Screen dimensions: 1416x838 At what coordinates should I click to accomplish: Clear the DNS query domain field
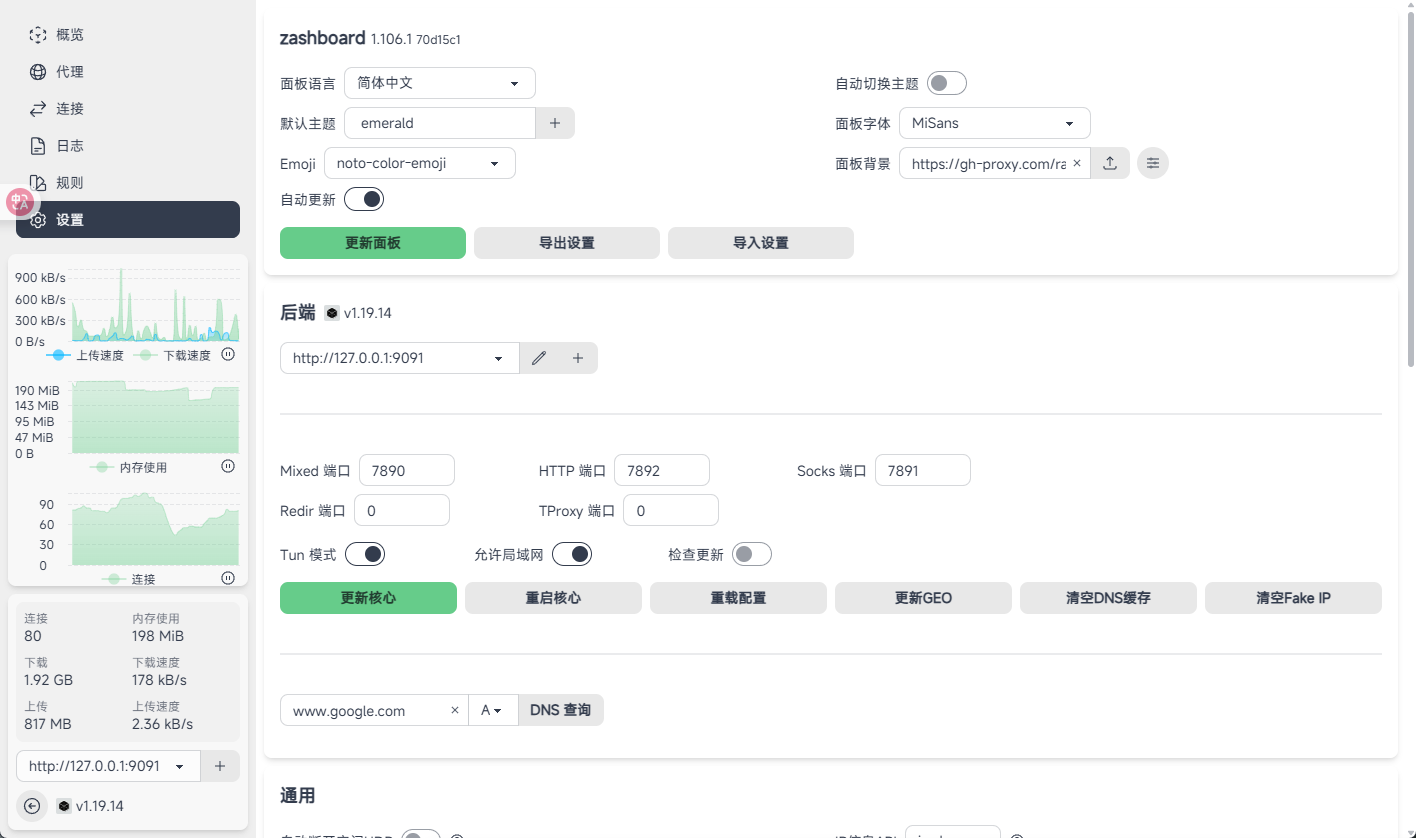[455, 710]
